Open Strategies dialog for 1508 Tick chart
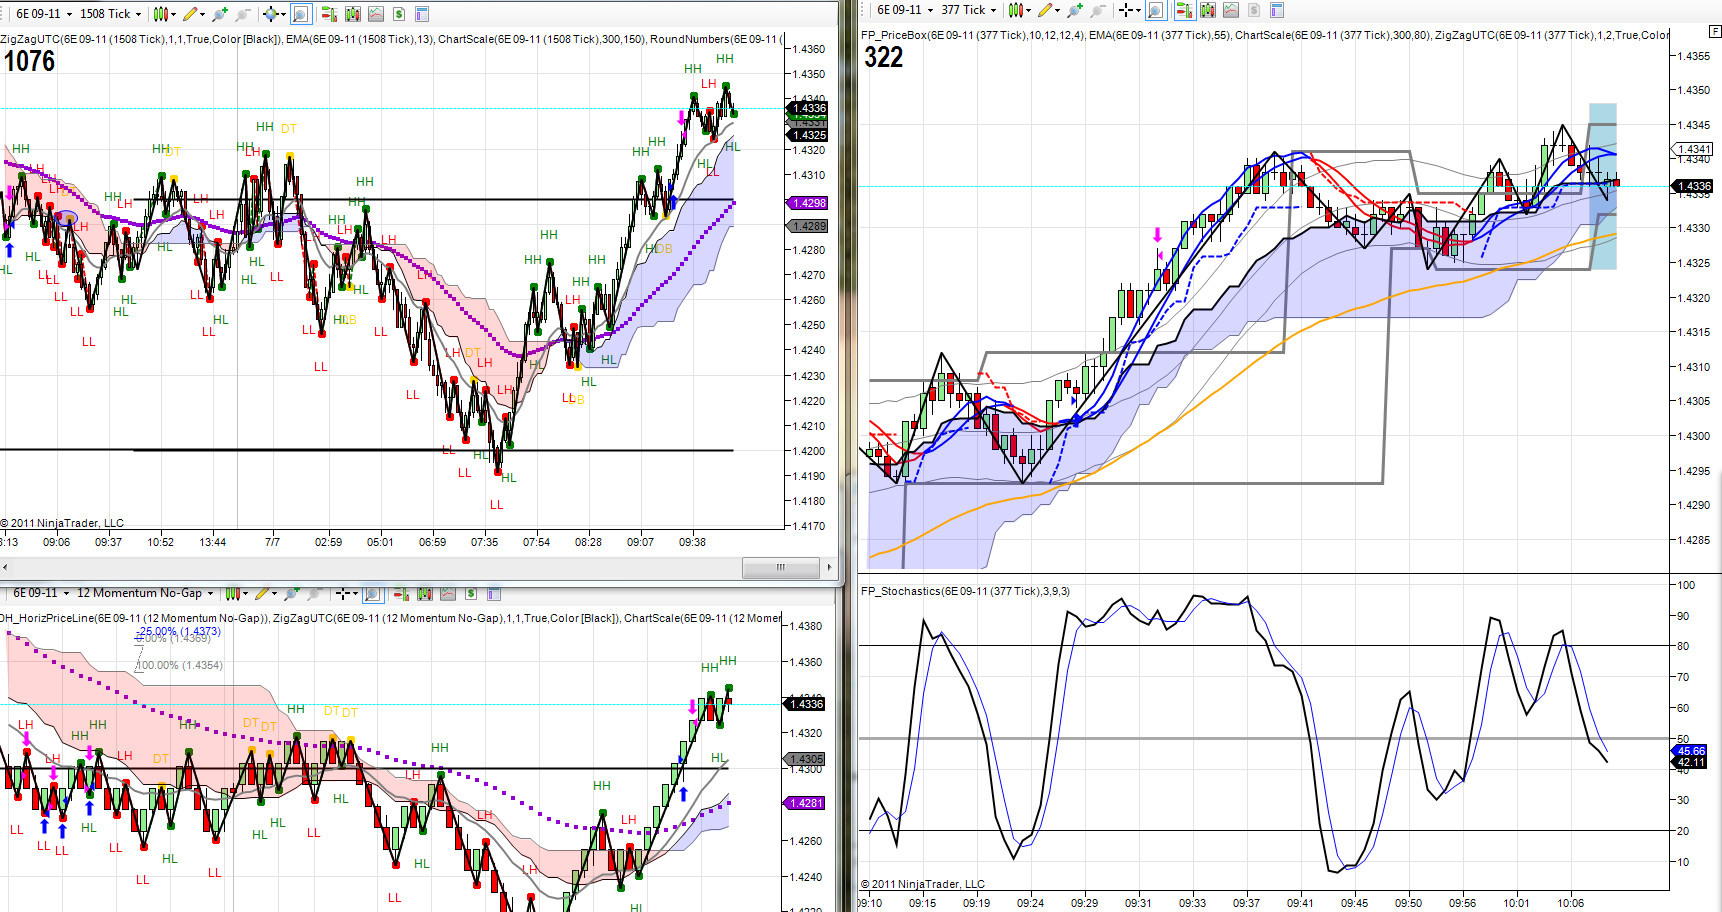1722x912 pixels. [x=399, y=14]
